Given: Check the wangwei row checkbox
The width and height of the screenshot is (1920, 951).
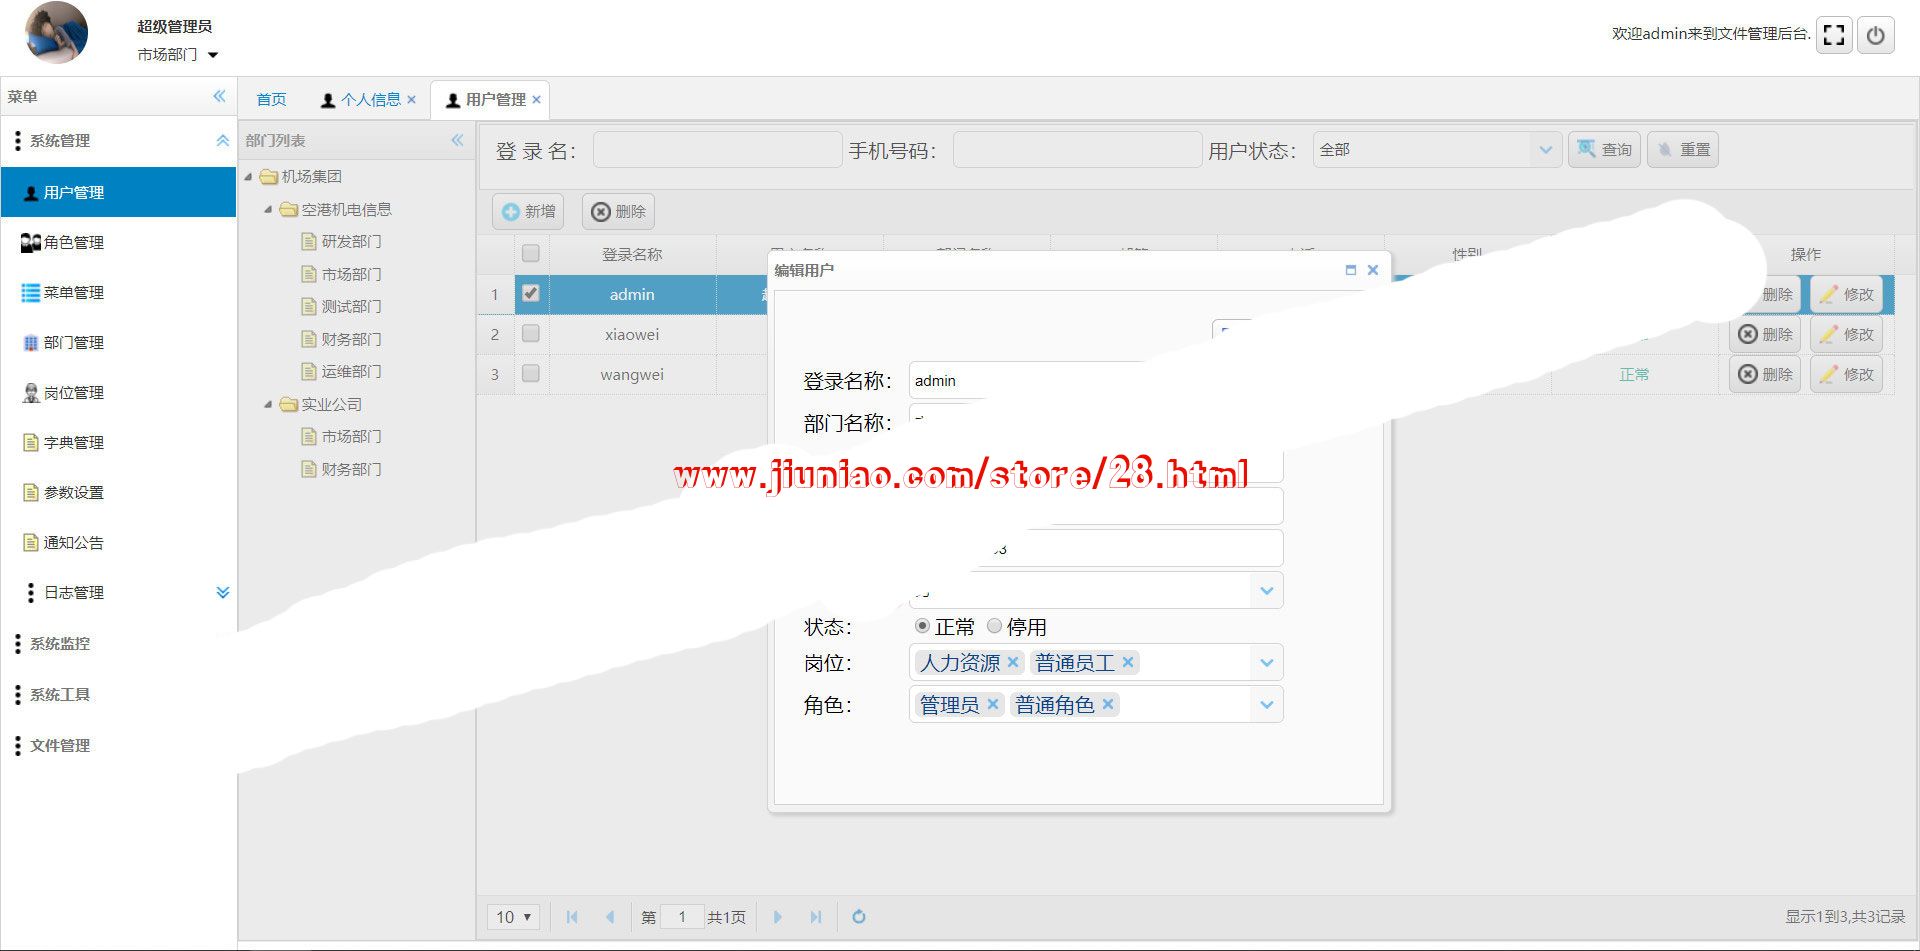Looking at the screenshot, I should pyautogui.click(x=531, y=373).
